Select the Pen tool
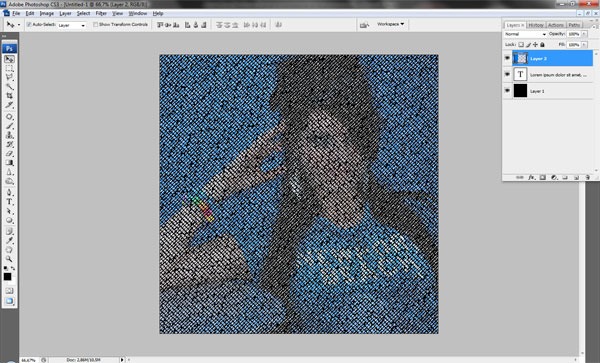The height and width of the screenshot is (363, 600). pos(9,192)
